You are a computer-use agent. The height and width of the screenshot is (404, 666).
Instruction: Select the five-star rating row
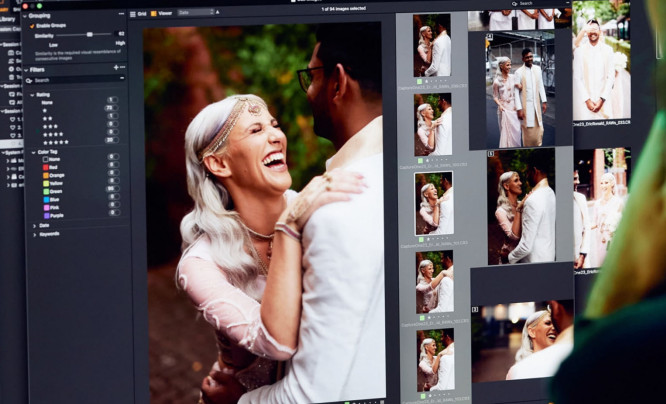coord(56,142)
